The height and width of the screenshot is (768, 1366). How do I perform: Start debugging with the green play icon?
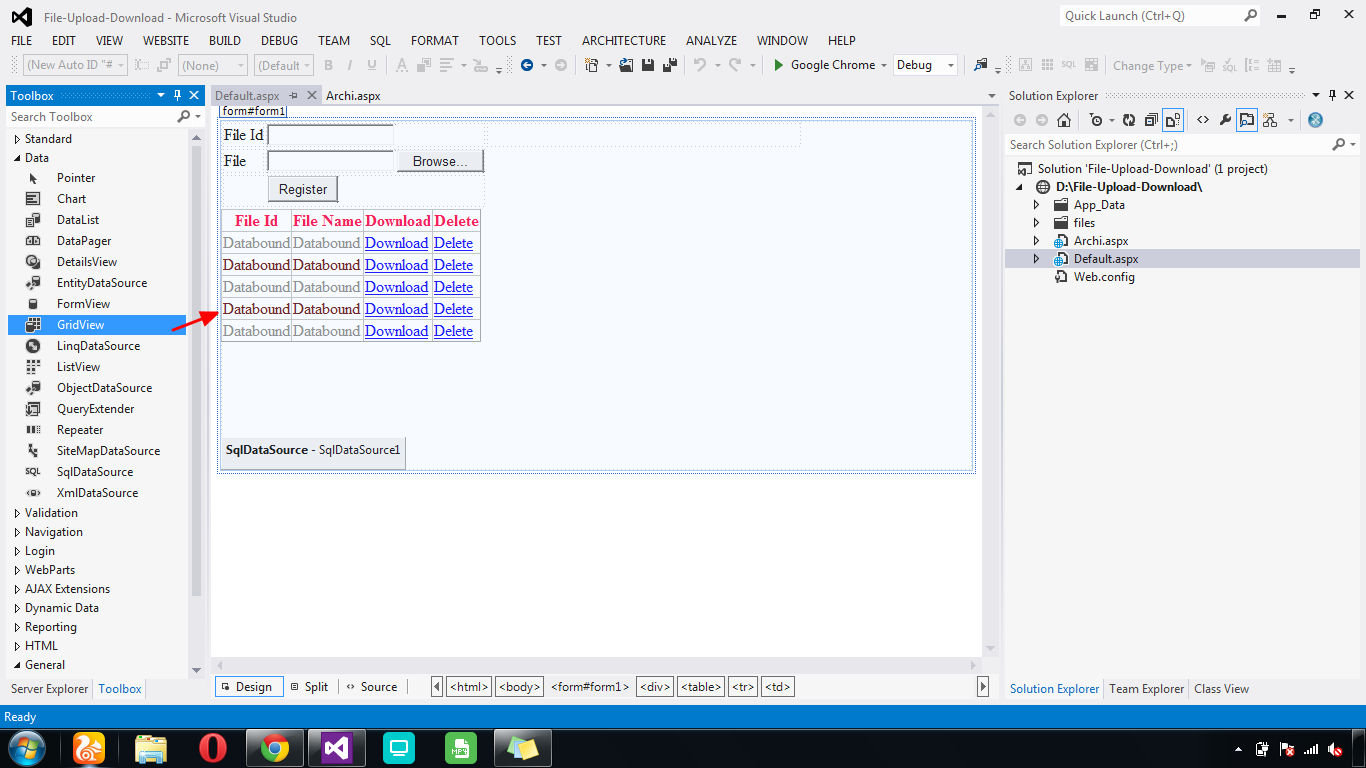pyautogui.click(x=778, y=65)
